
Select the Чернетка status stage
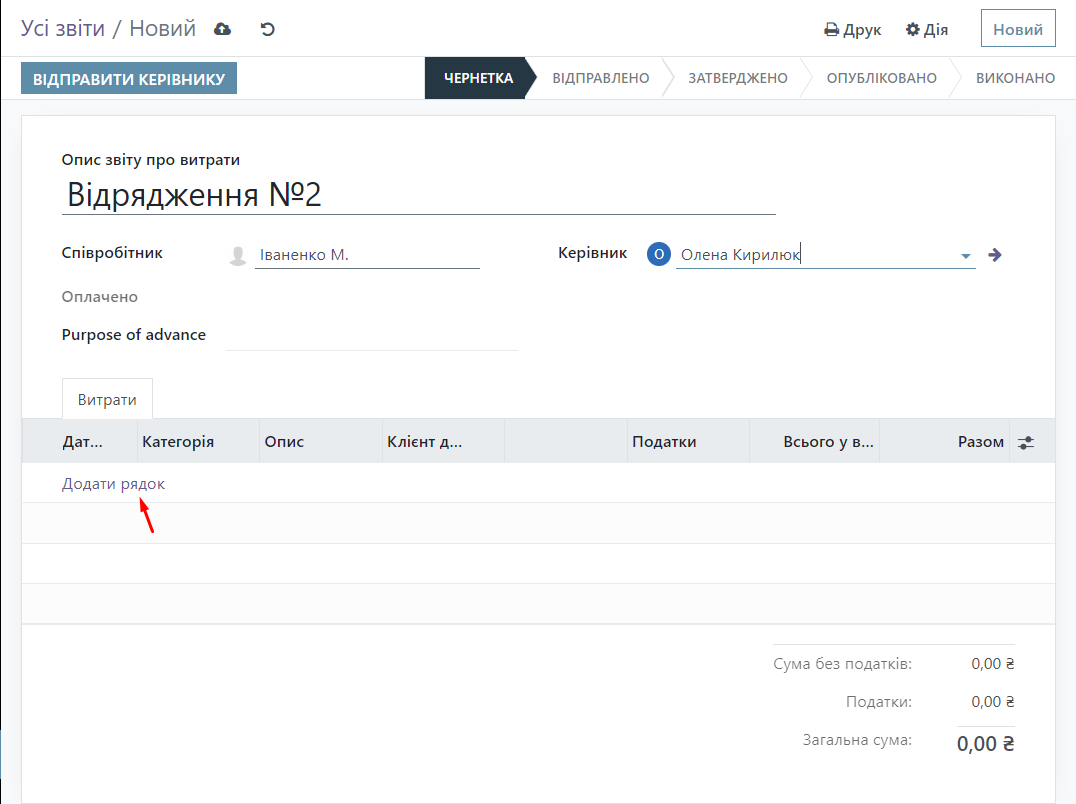tap(478, 78)
